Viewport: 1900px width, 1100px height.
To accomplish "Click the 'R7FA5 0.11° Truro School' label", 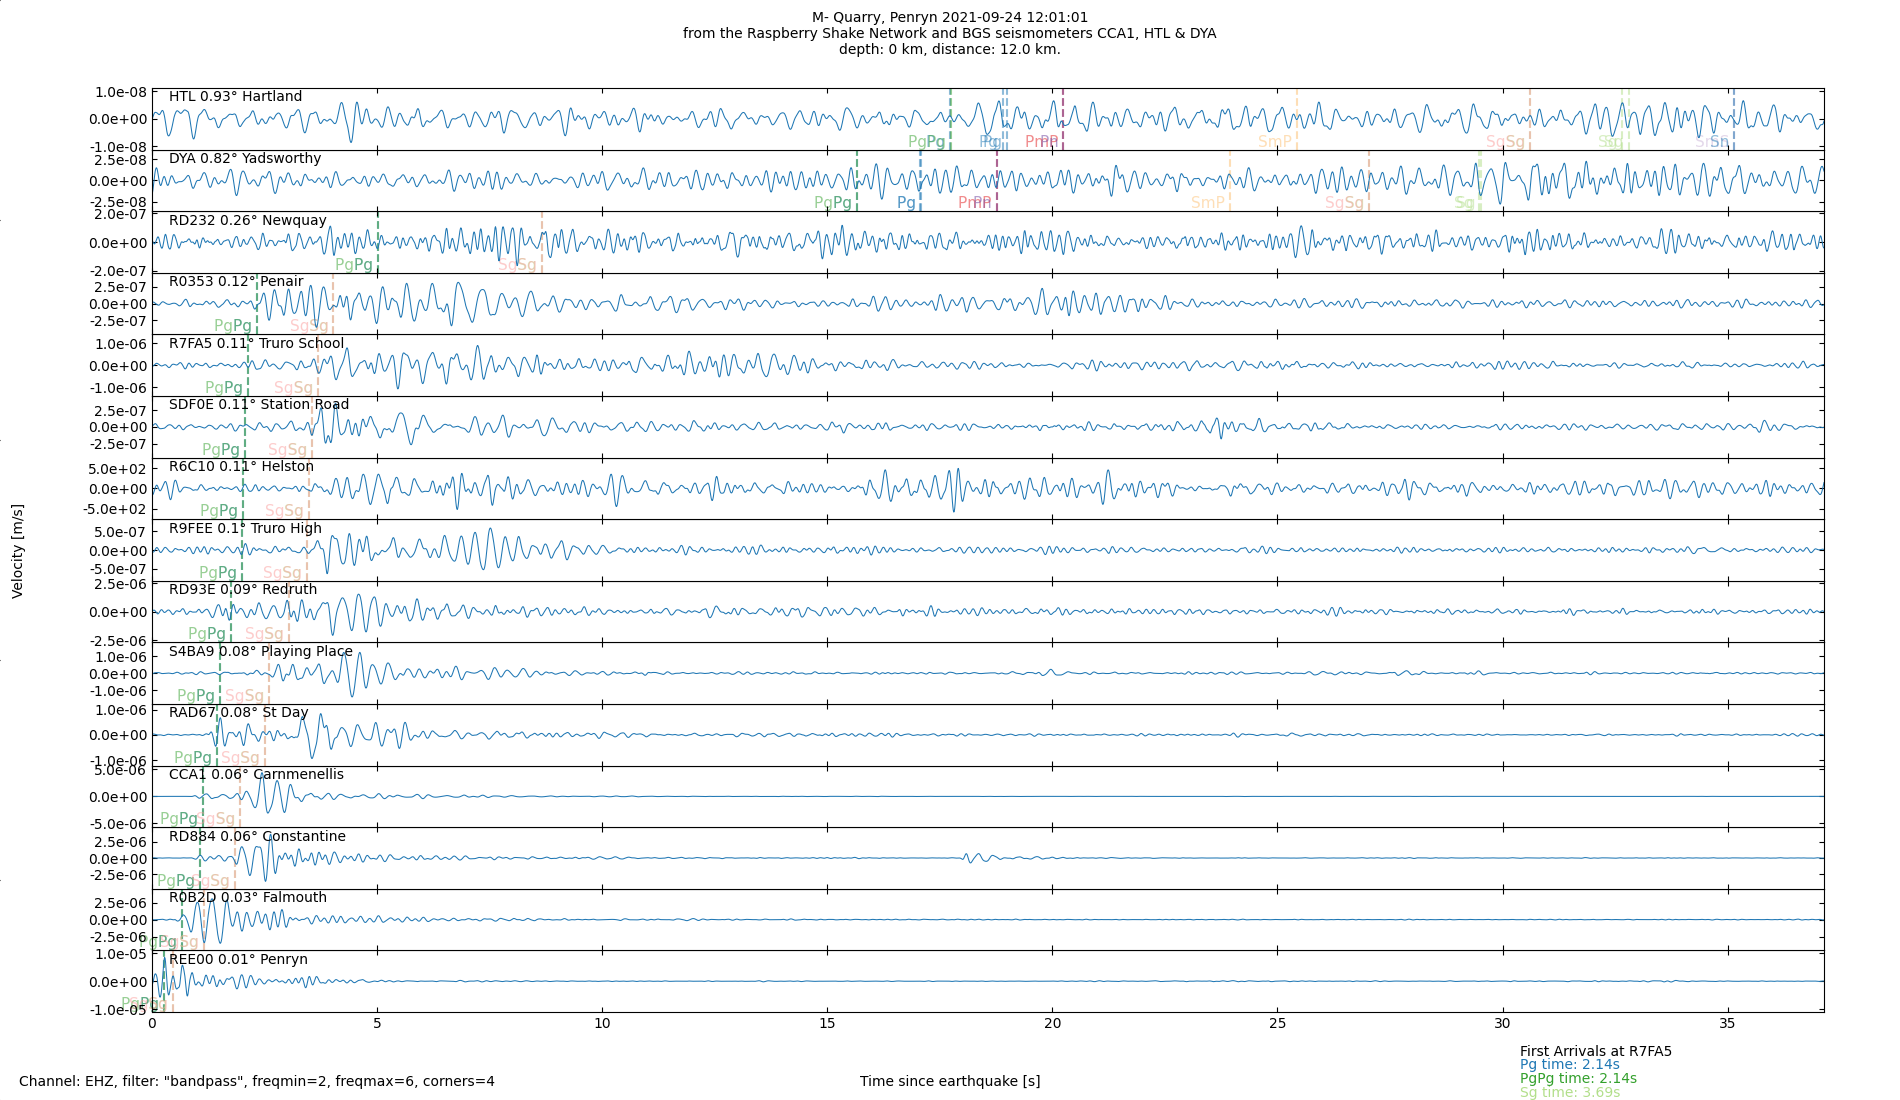I will coord(256,343).
